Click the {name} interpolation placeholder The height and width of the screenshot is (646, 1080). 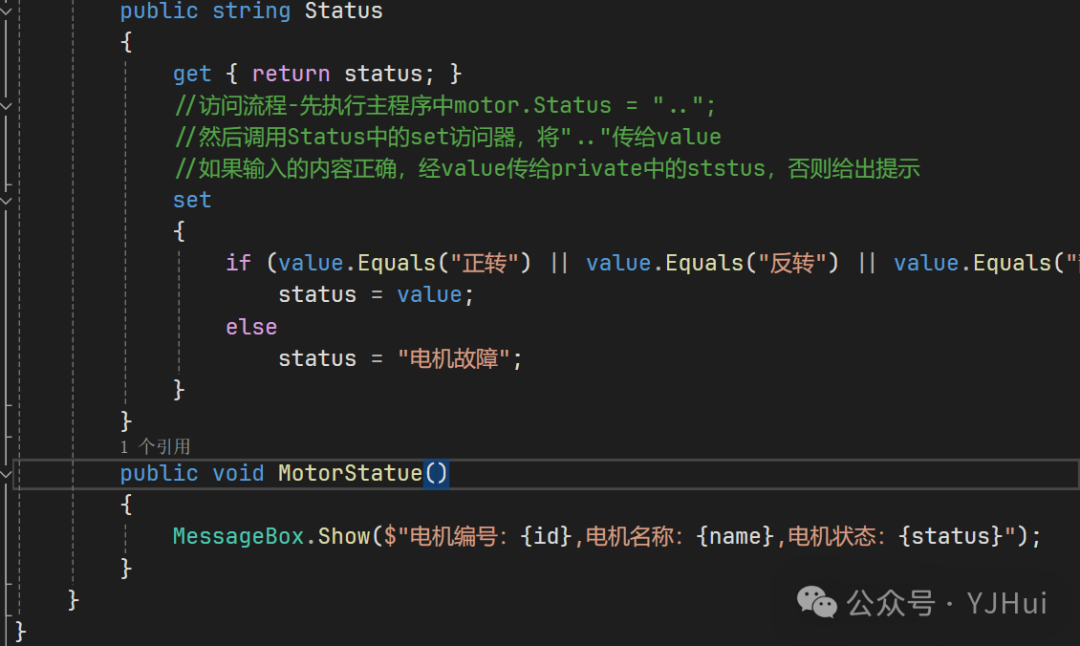pos(735,537)
